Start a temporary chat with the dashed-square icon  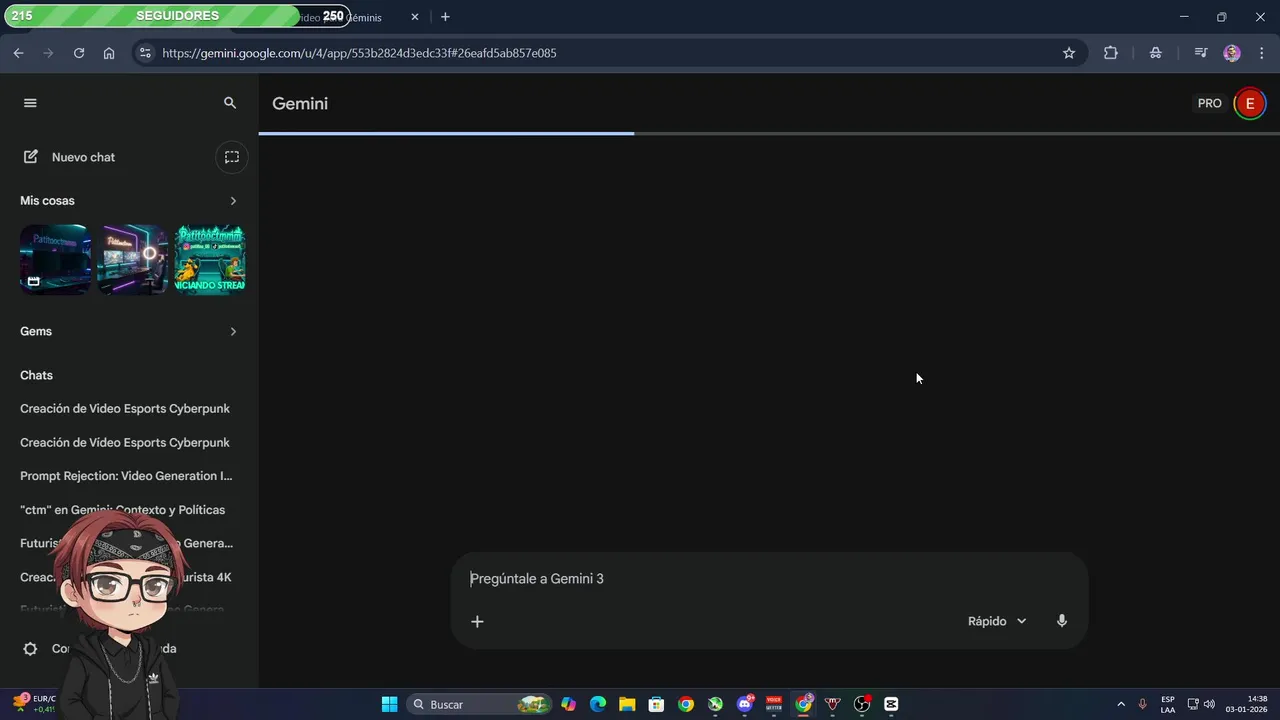[x=231, y=157]
